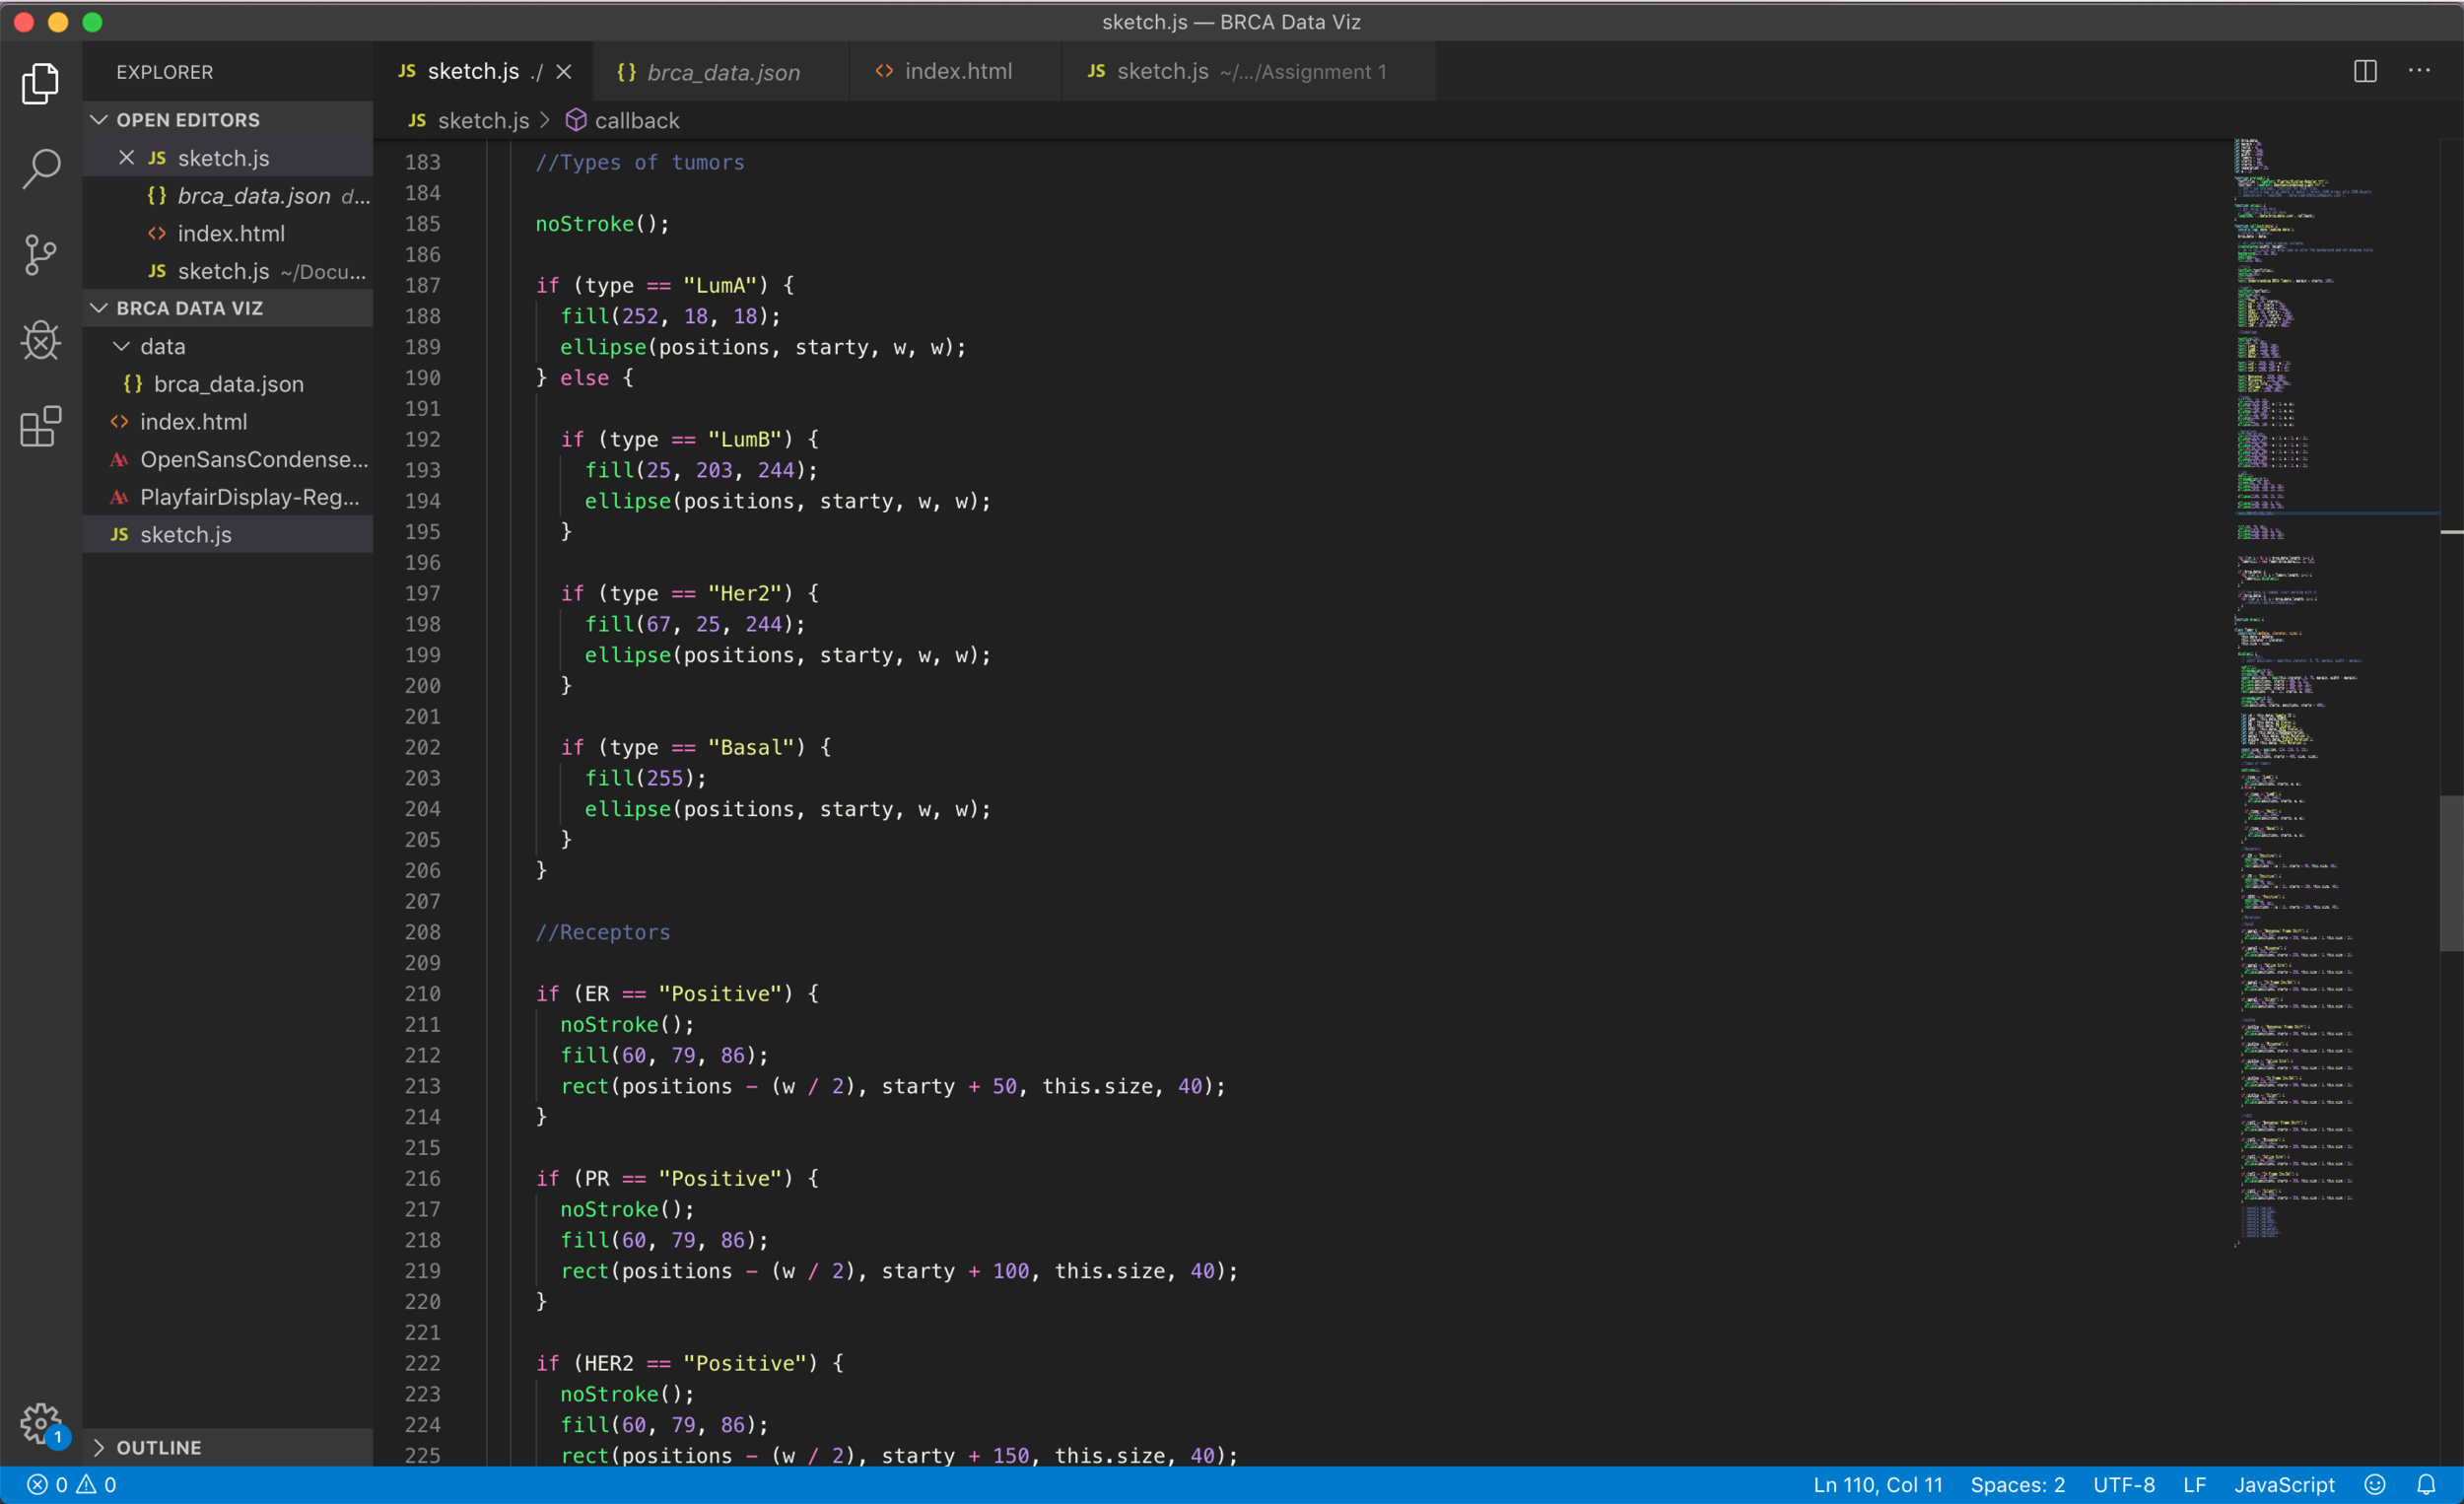Open the Search view in the activity bar

point(41,169)
